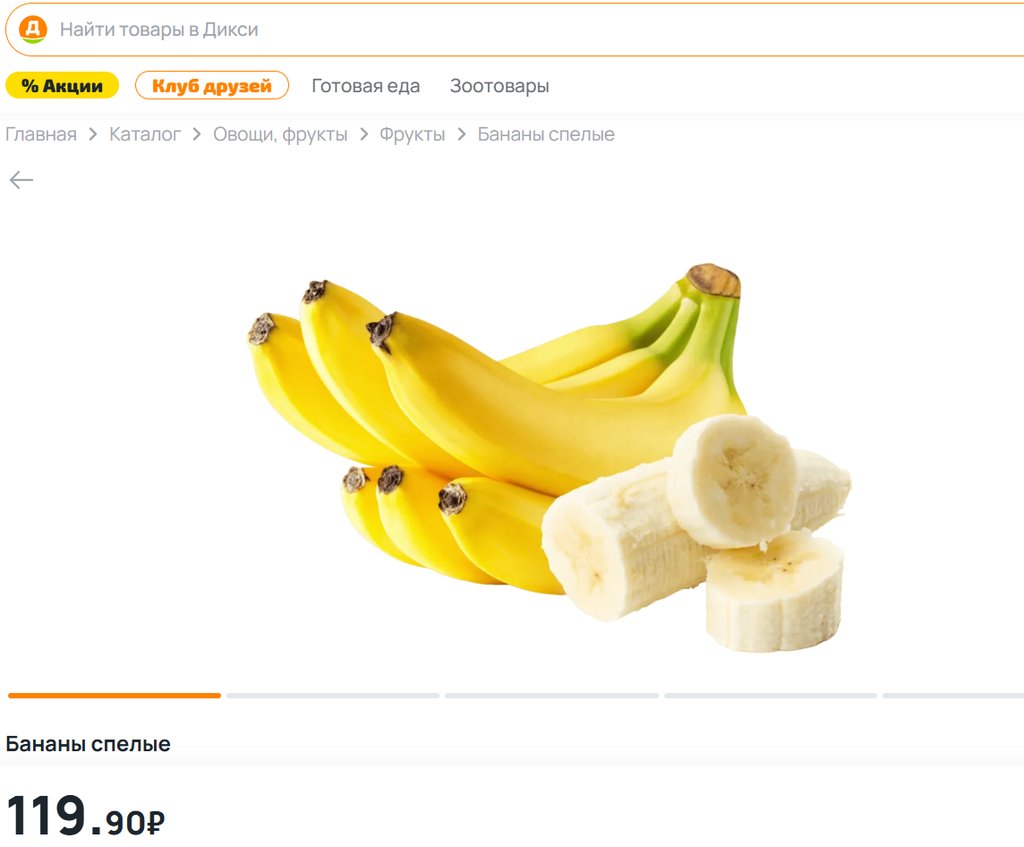This screenshot has width=1024, height=847.
Task: Navigate to Главная breadcrumb
Action: (41, 134)
